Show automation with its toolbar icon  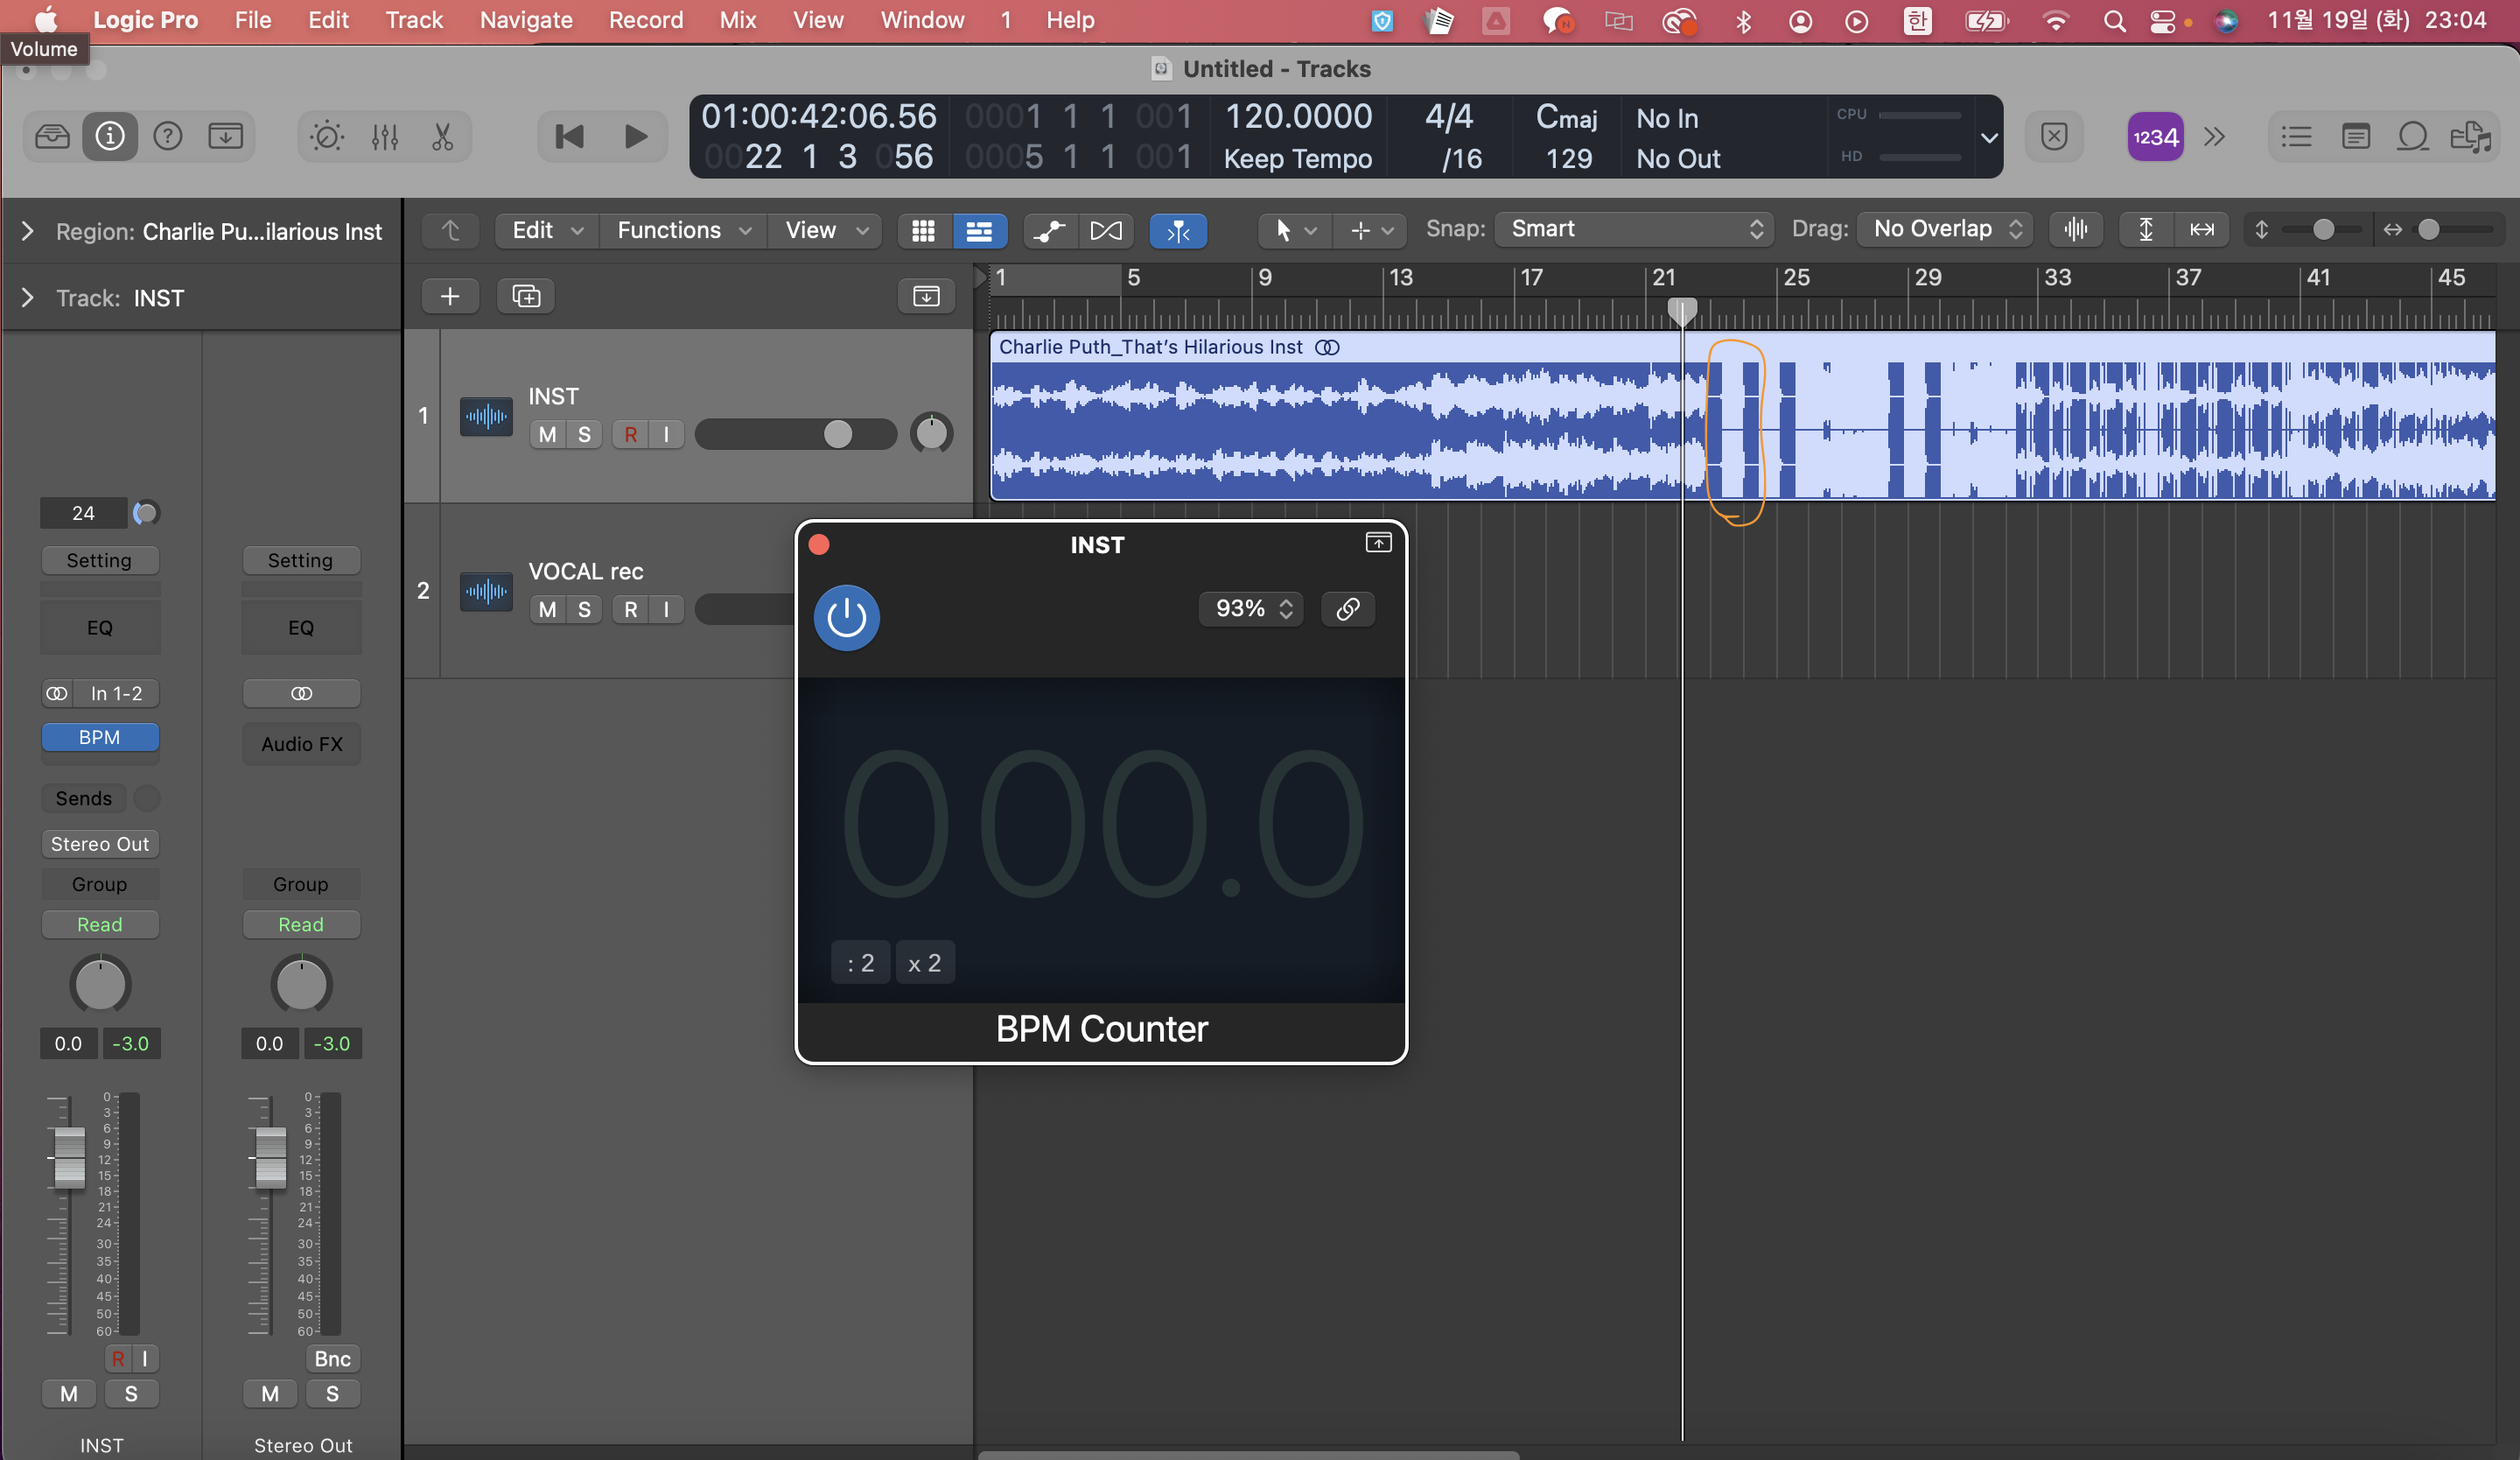[1049, 230]
